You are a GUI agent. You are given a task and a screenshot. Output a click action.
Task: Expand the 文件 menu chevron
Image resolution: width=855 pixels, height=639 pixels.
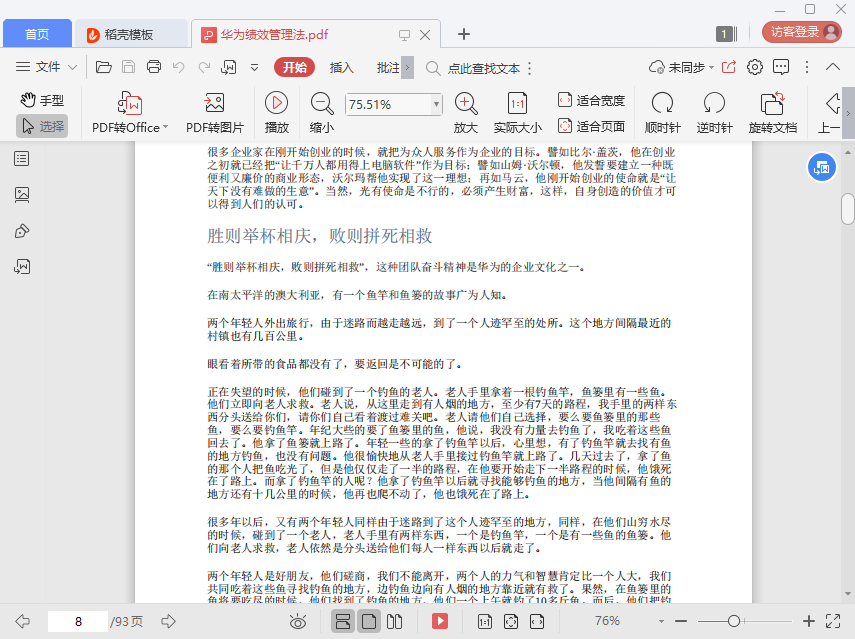(x=72, y=68)
